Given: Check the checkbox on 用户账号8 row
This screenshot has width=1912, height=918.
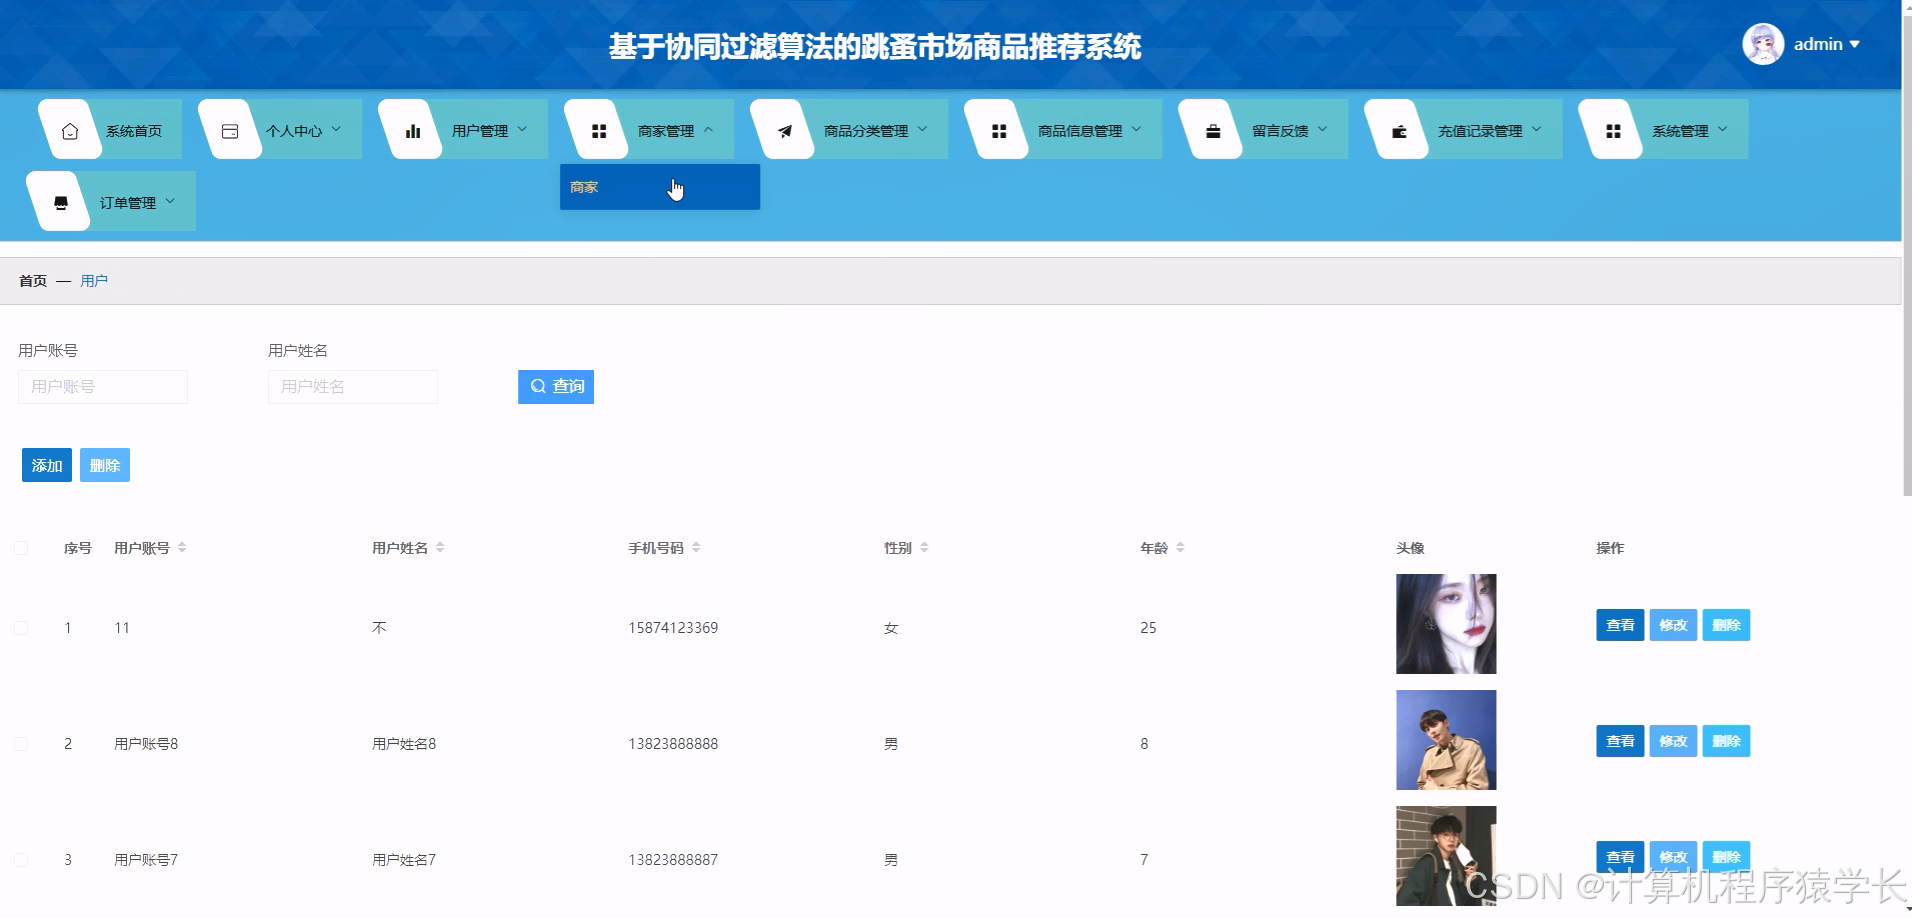Looking at the screenshot, I should coord(22,743).
